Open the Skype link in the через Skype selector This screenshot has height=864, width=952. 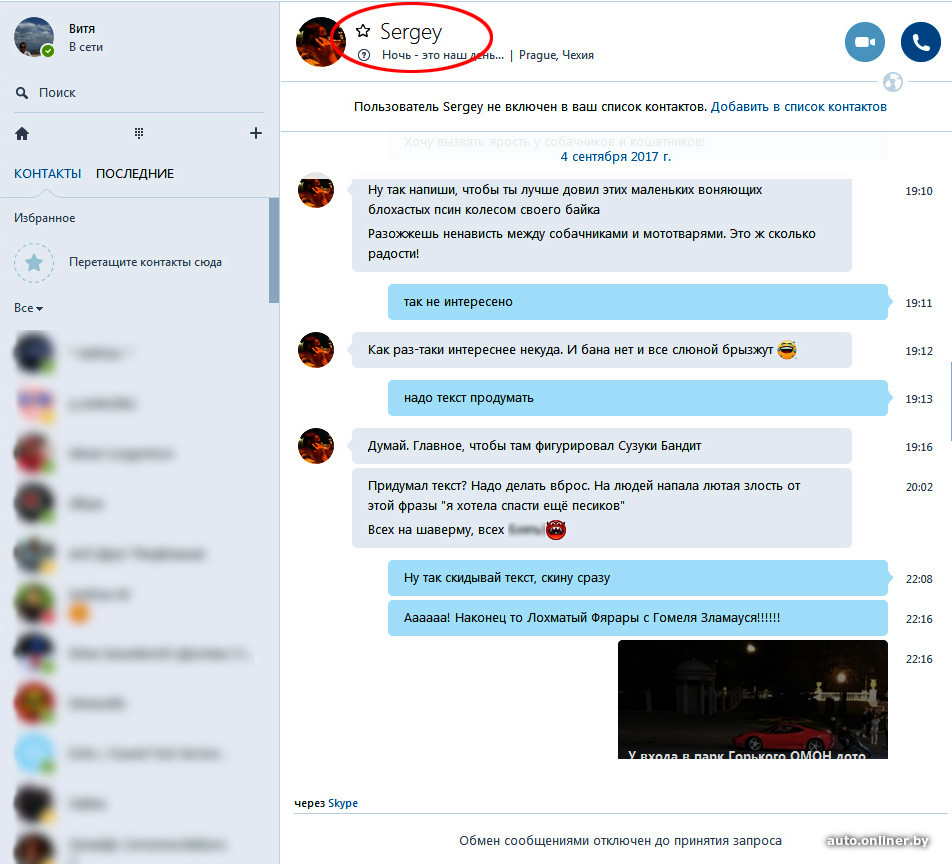point(343,803)
